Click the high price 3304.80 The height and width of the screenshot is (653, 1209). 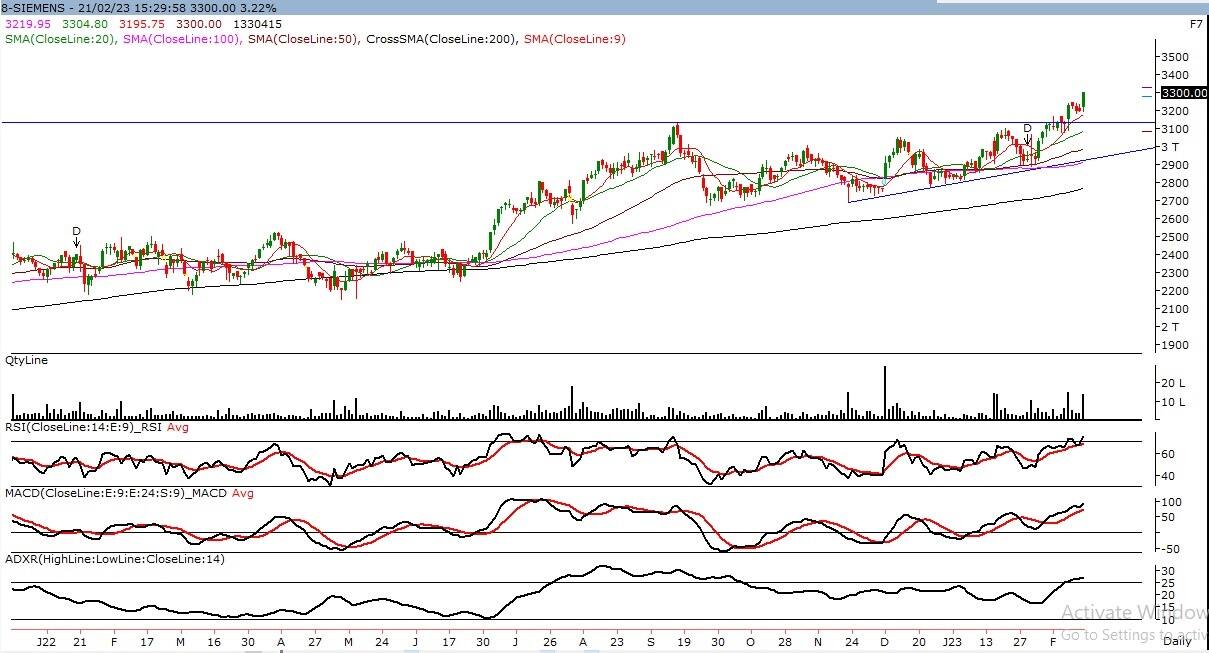tap(84, 23)
